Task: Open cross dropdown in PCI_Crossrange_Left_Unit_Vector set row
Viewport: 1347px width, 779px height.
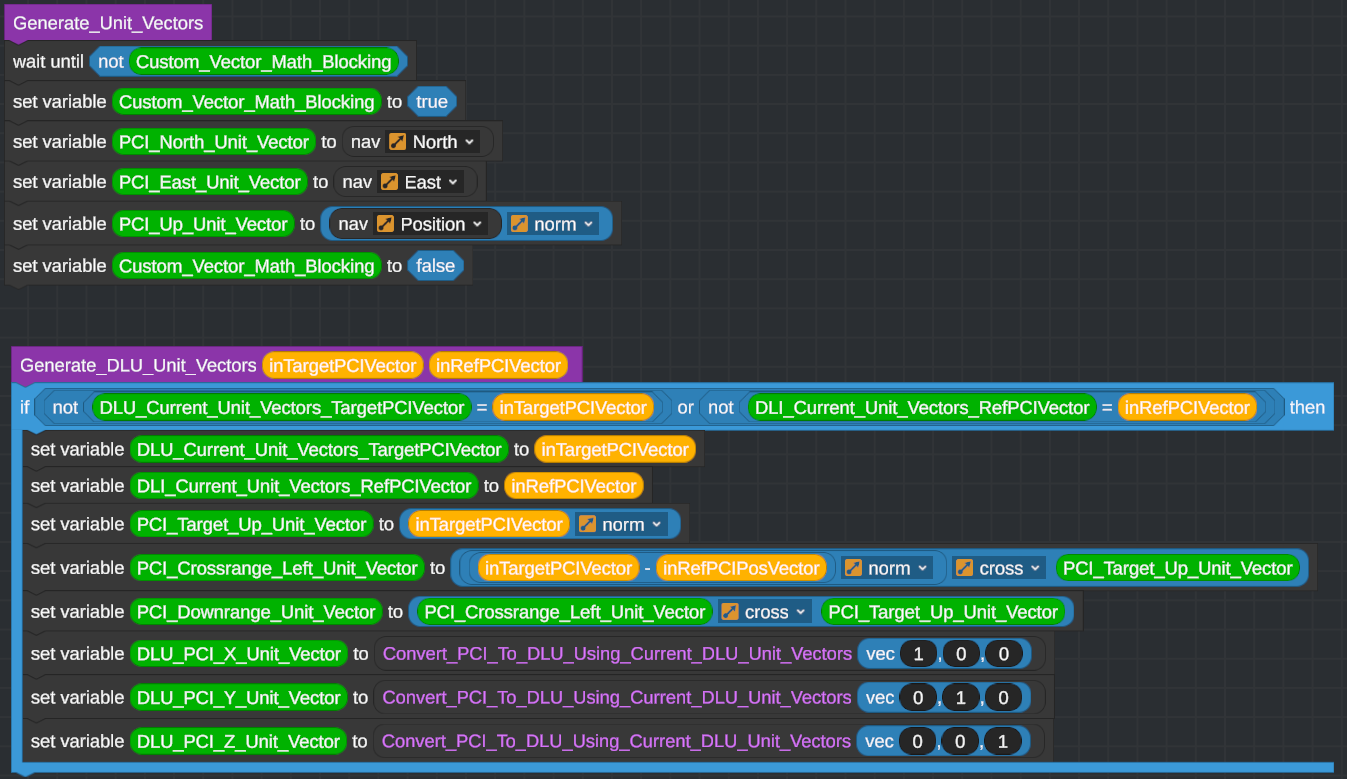Action: 999,568
